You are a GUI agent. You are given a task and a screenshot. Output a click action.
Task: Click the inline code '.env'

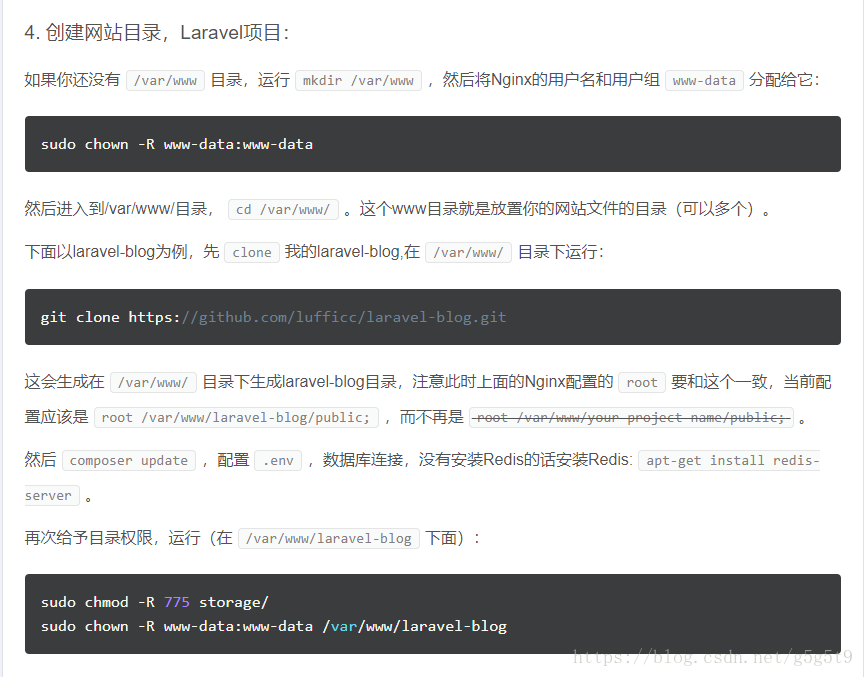(278, 461)
